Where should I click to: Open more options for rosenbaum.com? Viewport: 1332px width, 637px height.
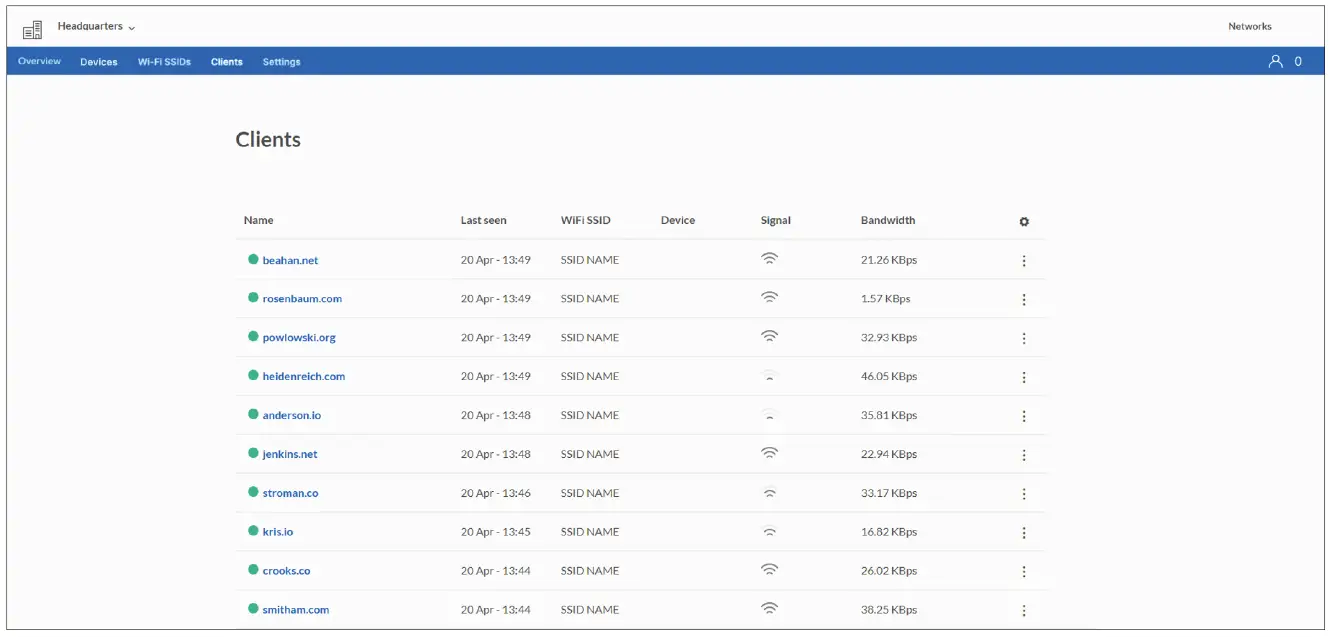coord(1024,300)
